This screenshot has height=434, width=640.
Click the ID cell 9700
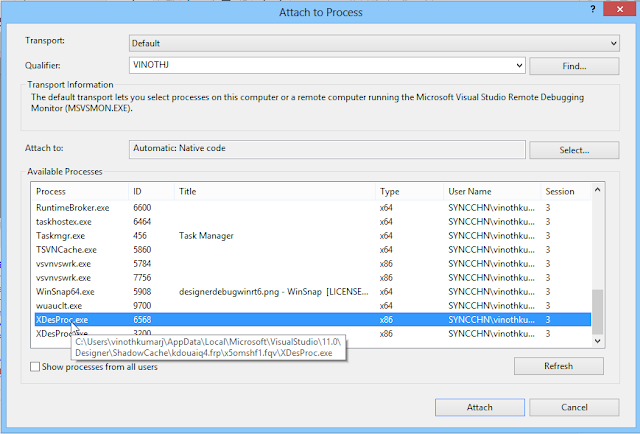[x=142, y=305]
